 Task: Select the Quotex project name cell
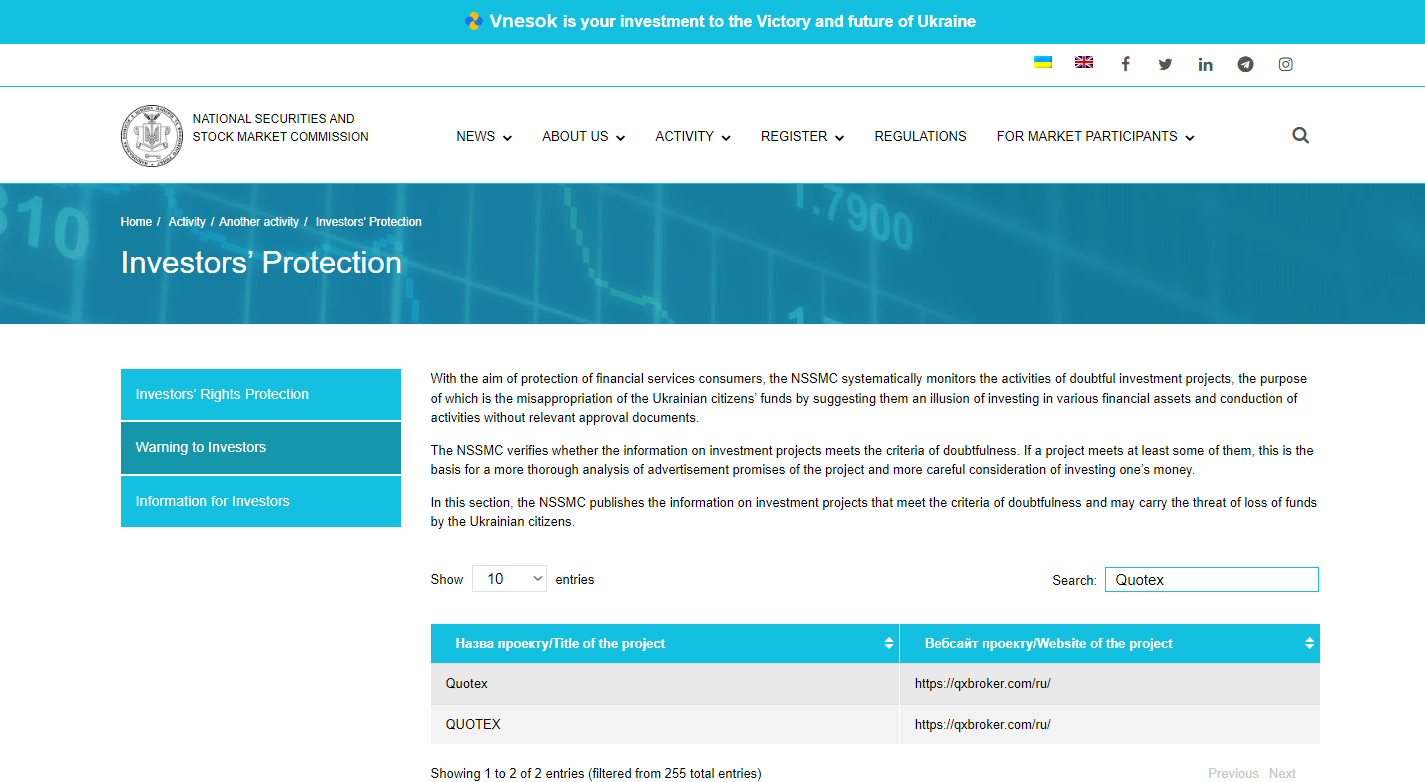(665, 684)
